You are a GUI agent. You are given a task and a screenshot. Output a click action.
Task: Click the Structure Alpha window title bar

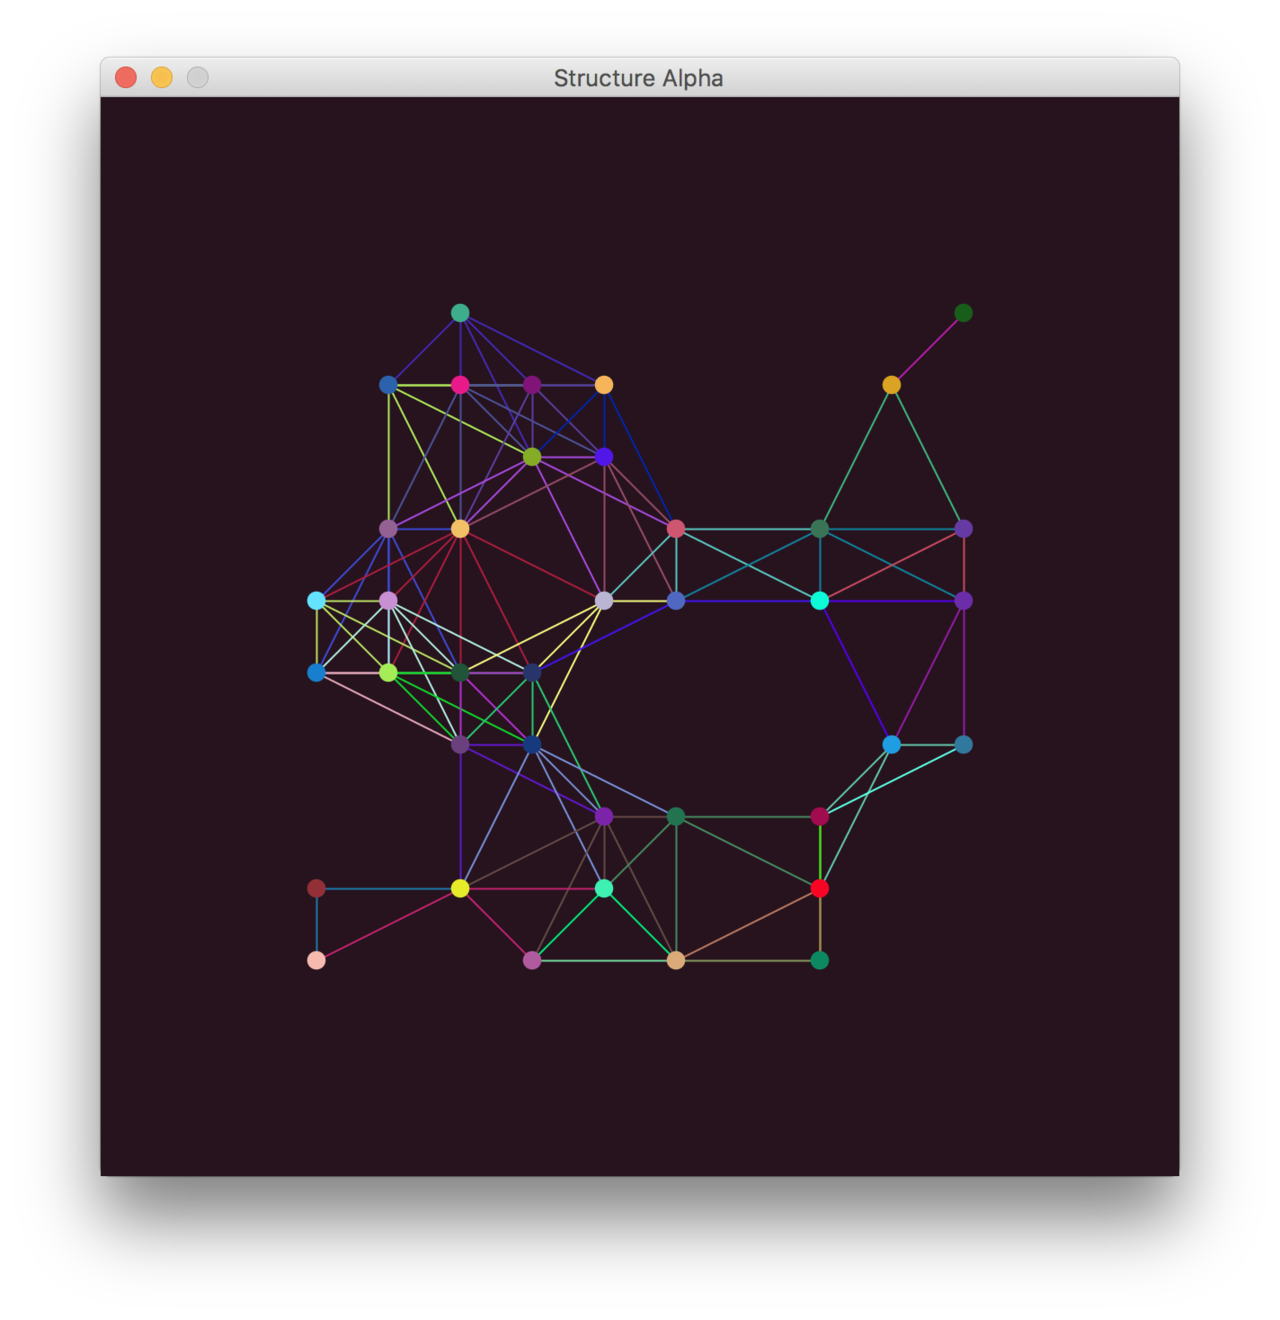639,78
